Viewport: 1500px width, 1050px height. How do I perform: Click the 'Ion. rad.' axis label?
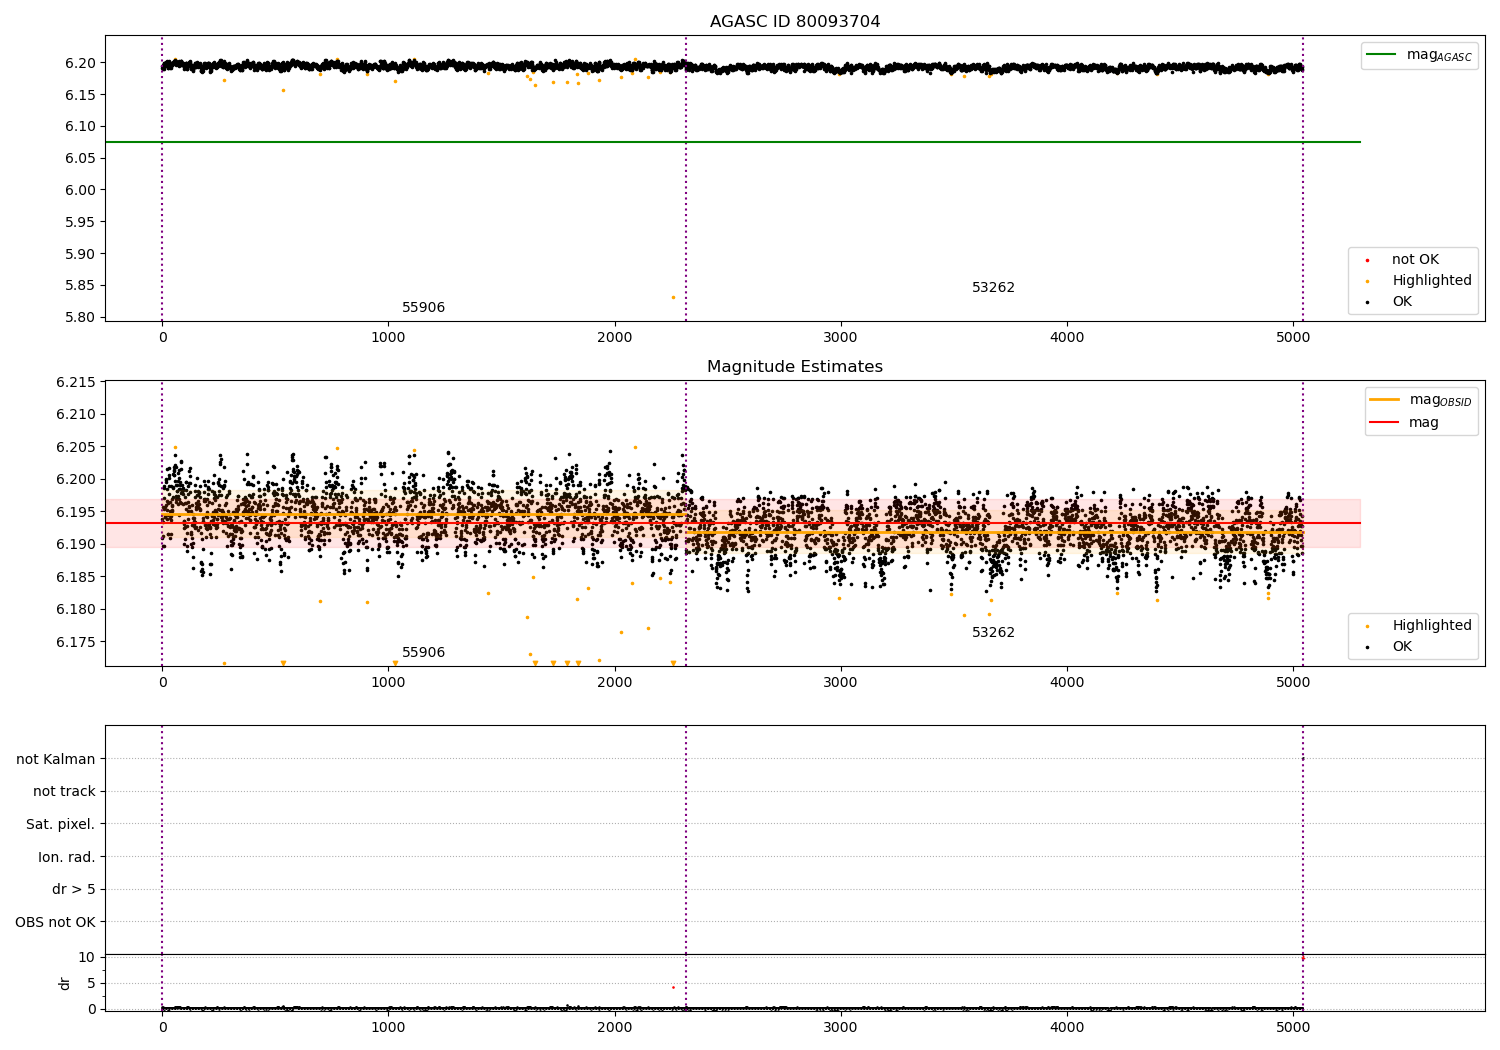(x=67, y=857)
